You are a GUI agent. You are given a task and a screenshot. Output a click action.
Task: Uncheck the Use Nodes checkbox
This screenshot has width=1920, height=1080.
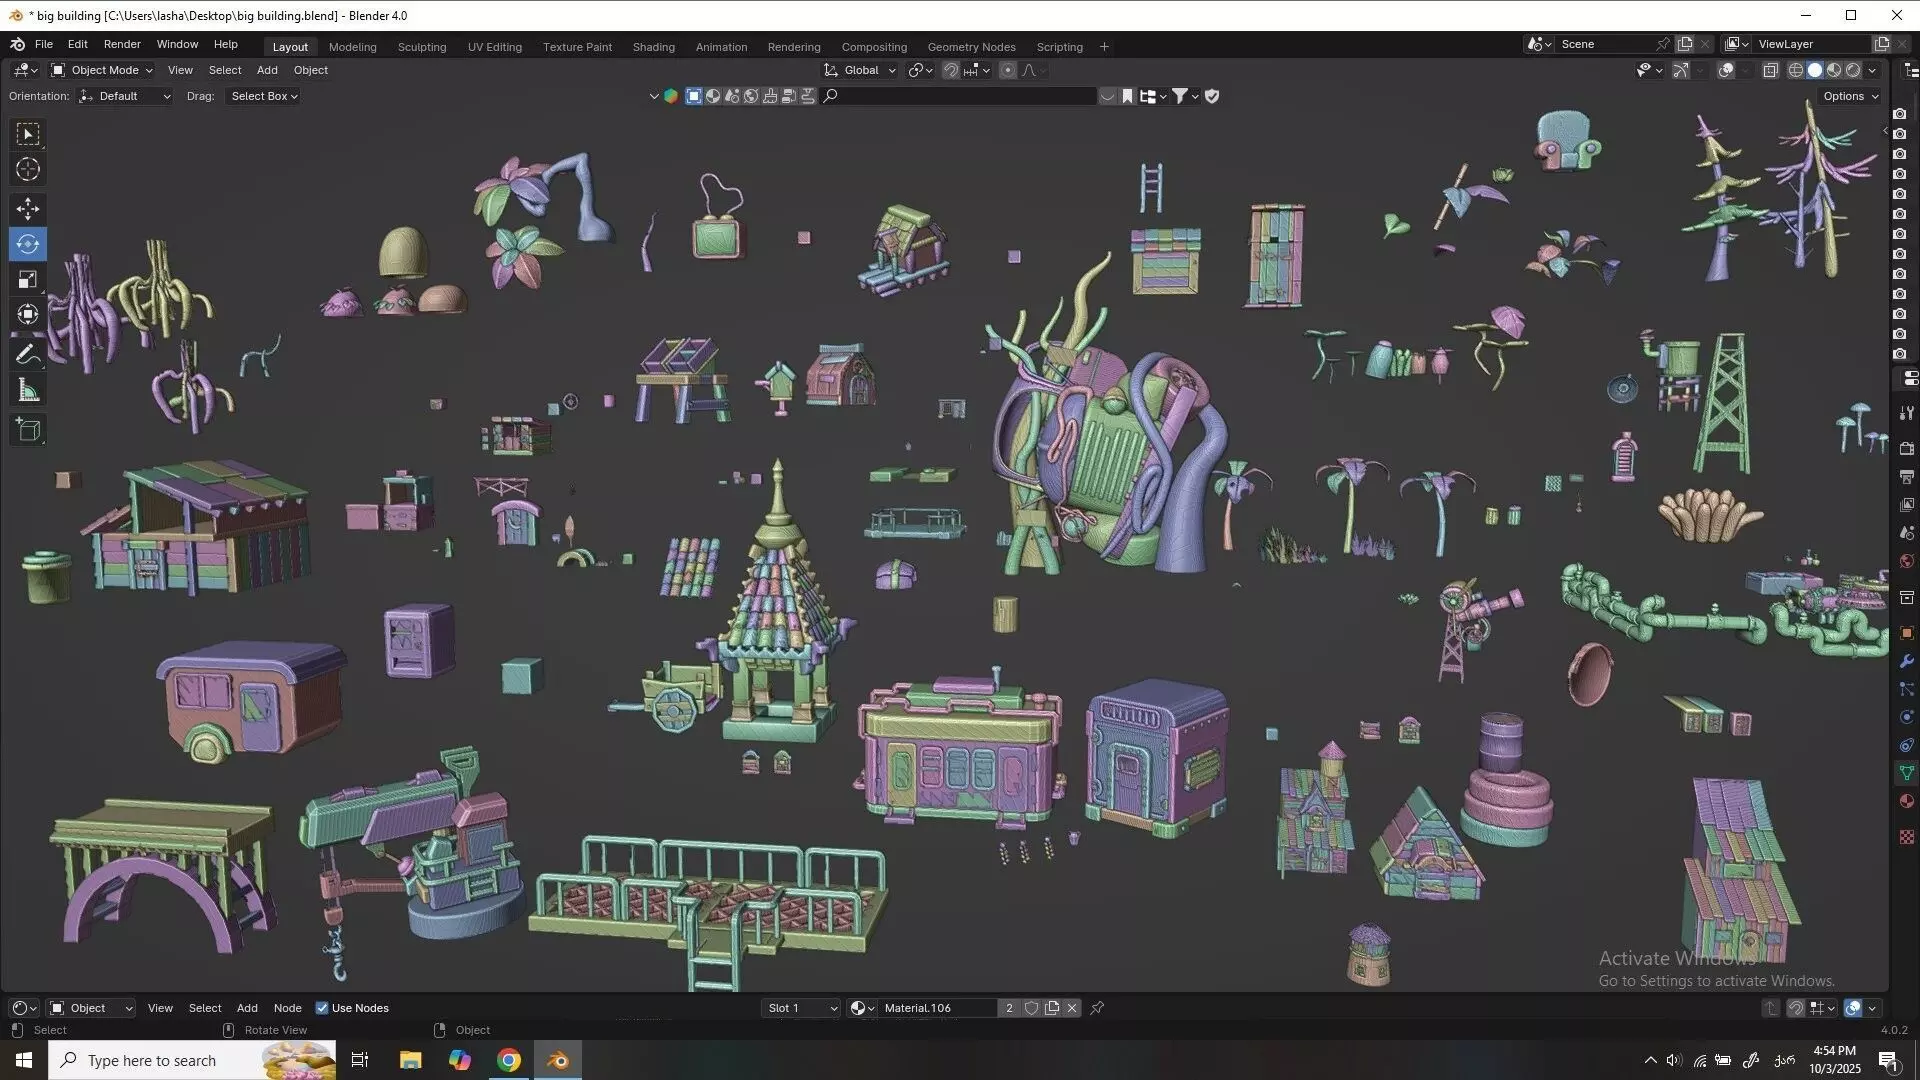click(322, 1008)
